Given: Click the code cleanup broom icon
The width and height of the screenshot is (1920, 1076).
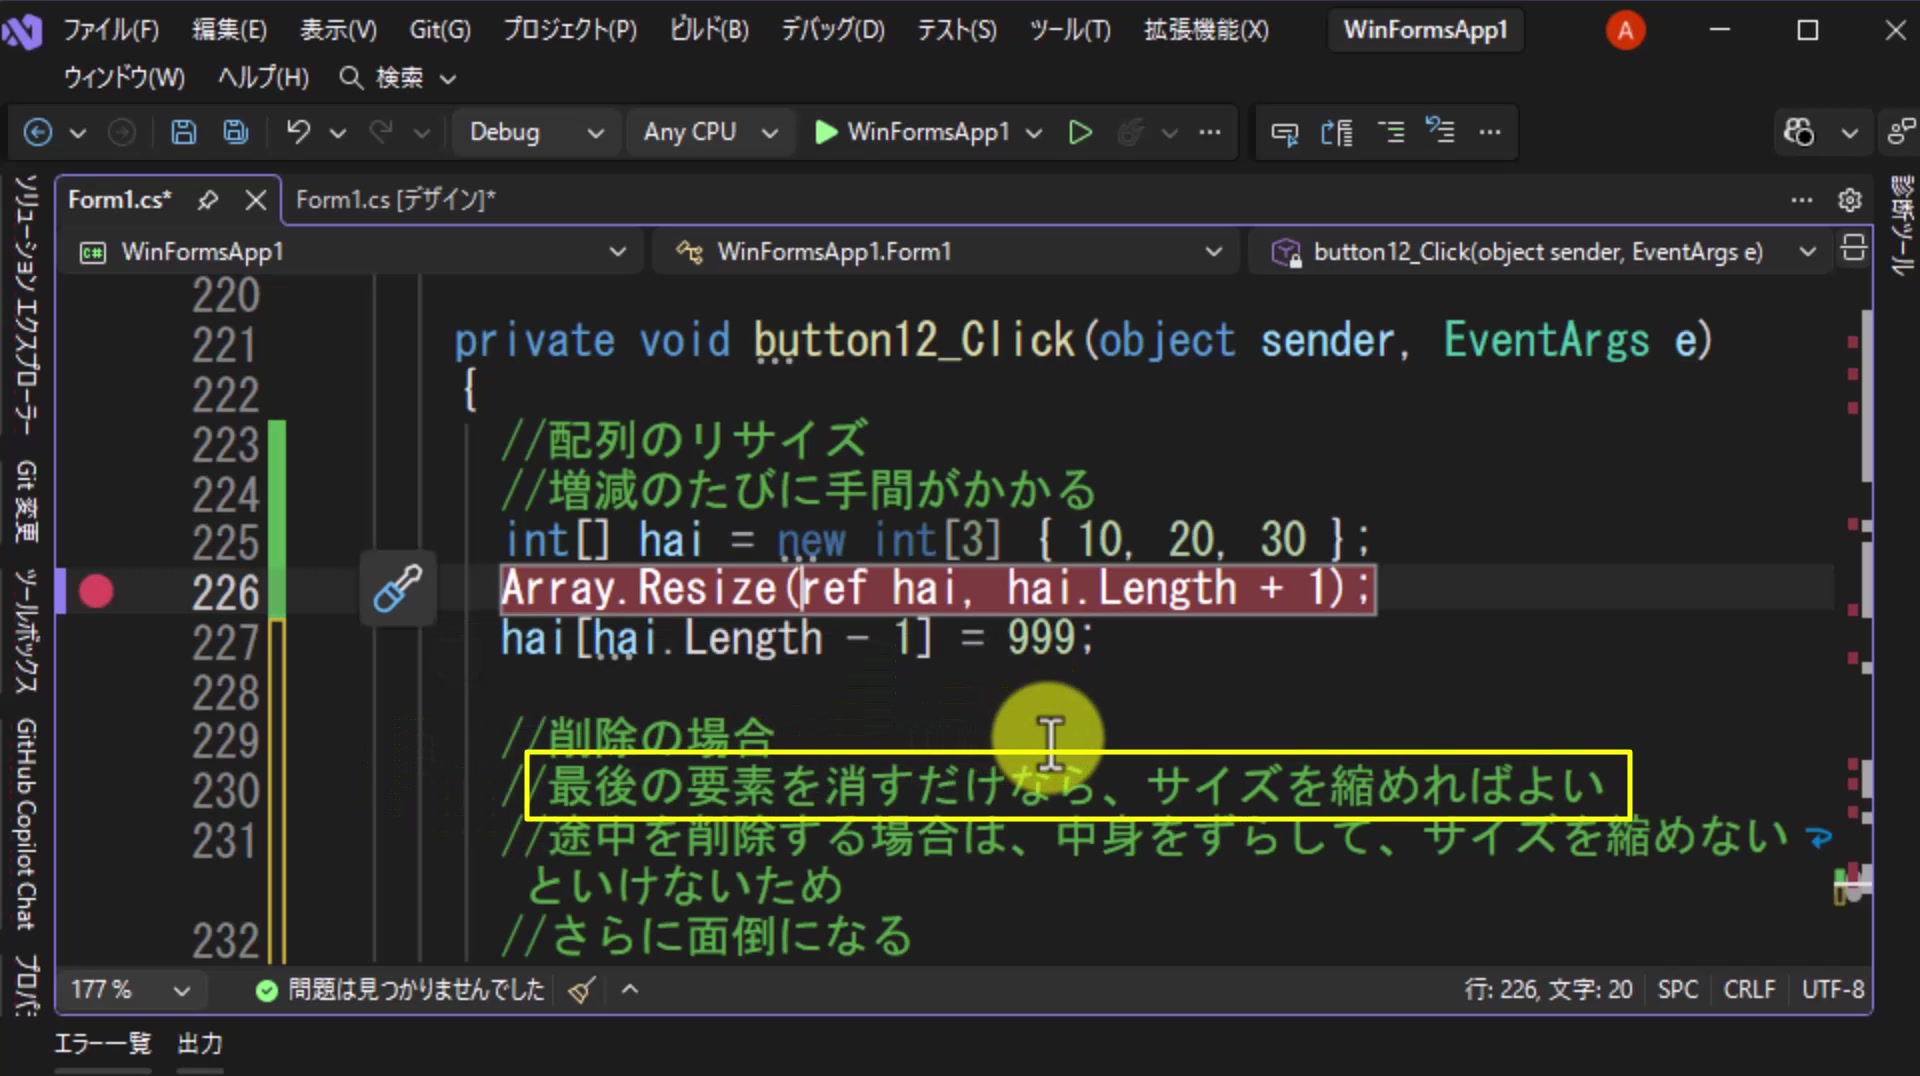Looking at the screenshot, I should (582, 990).
